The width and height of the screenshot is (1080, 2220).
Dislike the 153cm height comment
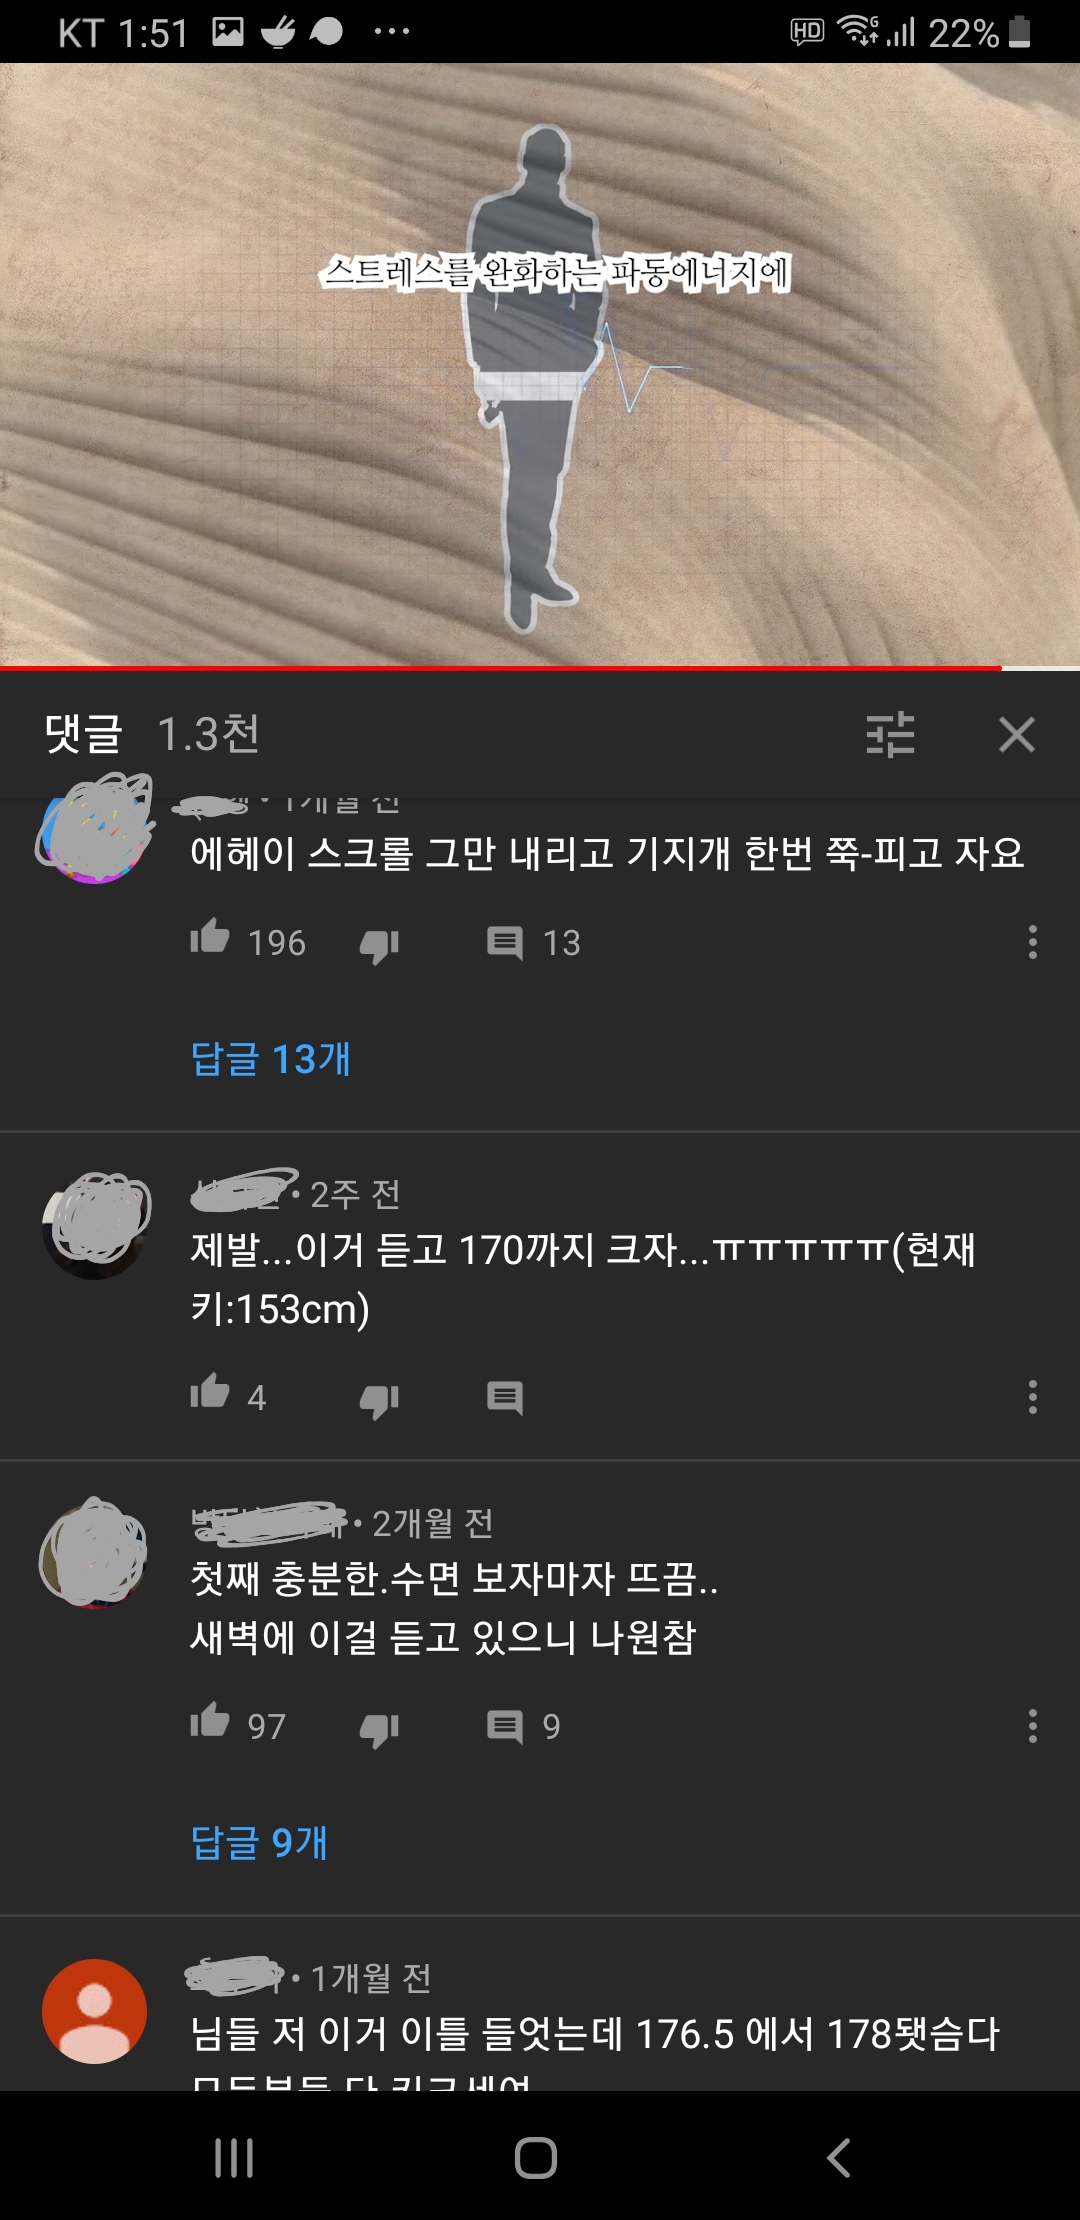380,1400
